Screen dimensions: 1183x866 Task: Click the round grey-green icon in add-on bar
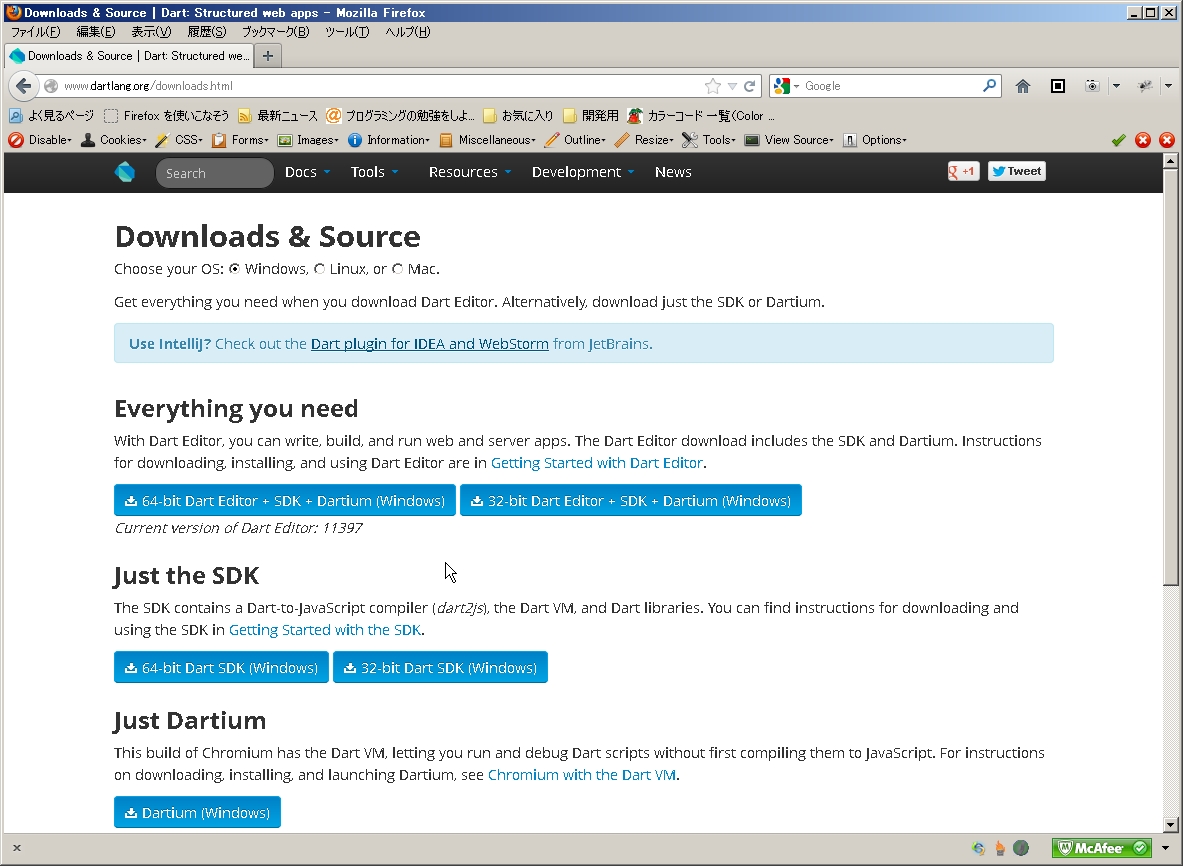1021,848
